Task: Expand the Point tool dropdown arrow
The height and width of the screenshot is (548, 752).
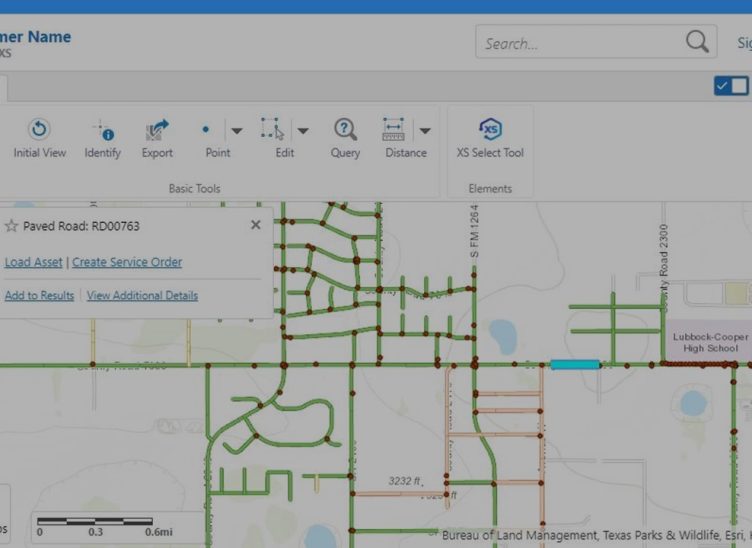Action: pos(237,130)
